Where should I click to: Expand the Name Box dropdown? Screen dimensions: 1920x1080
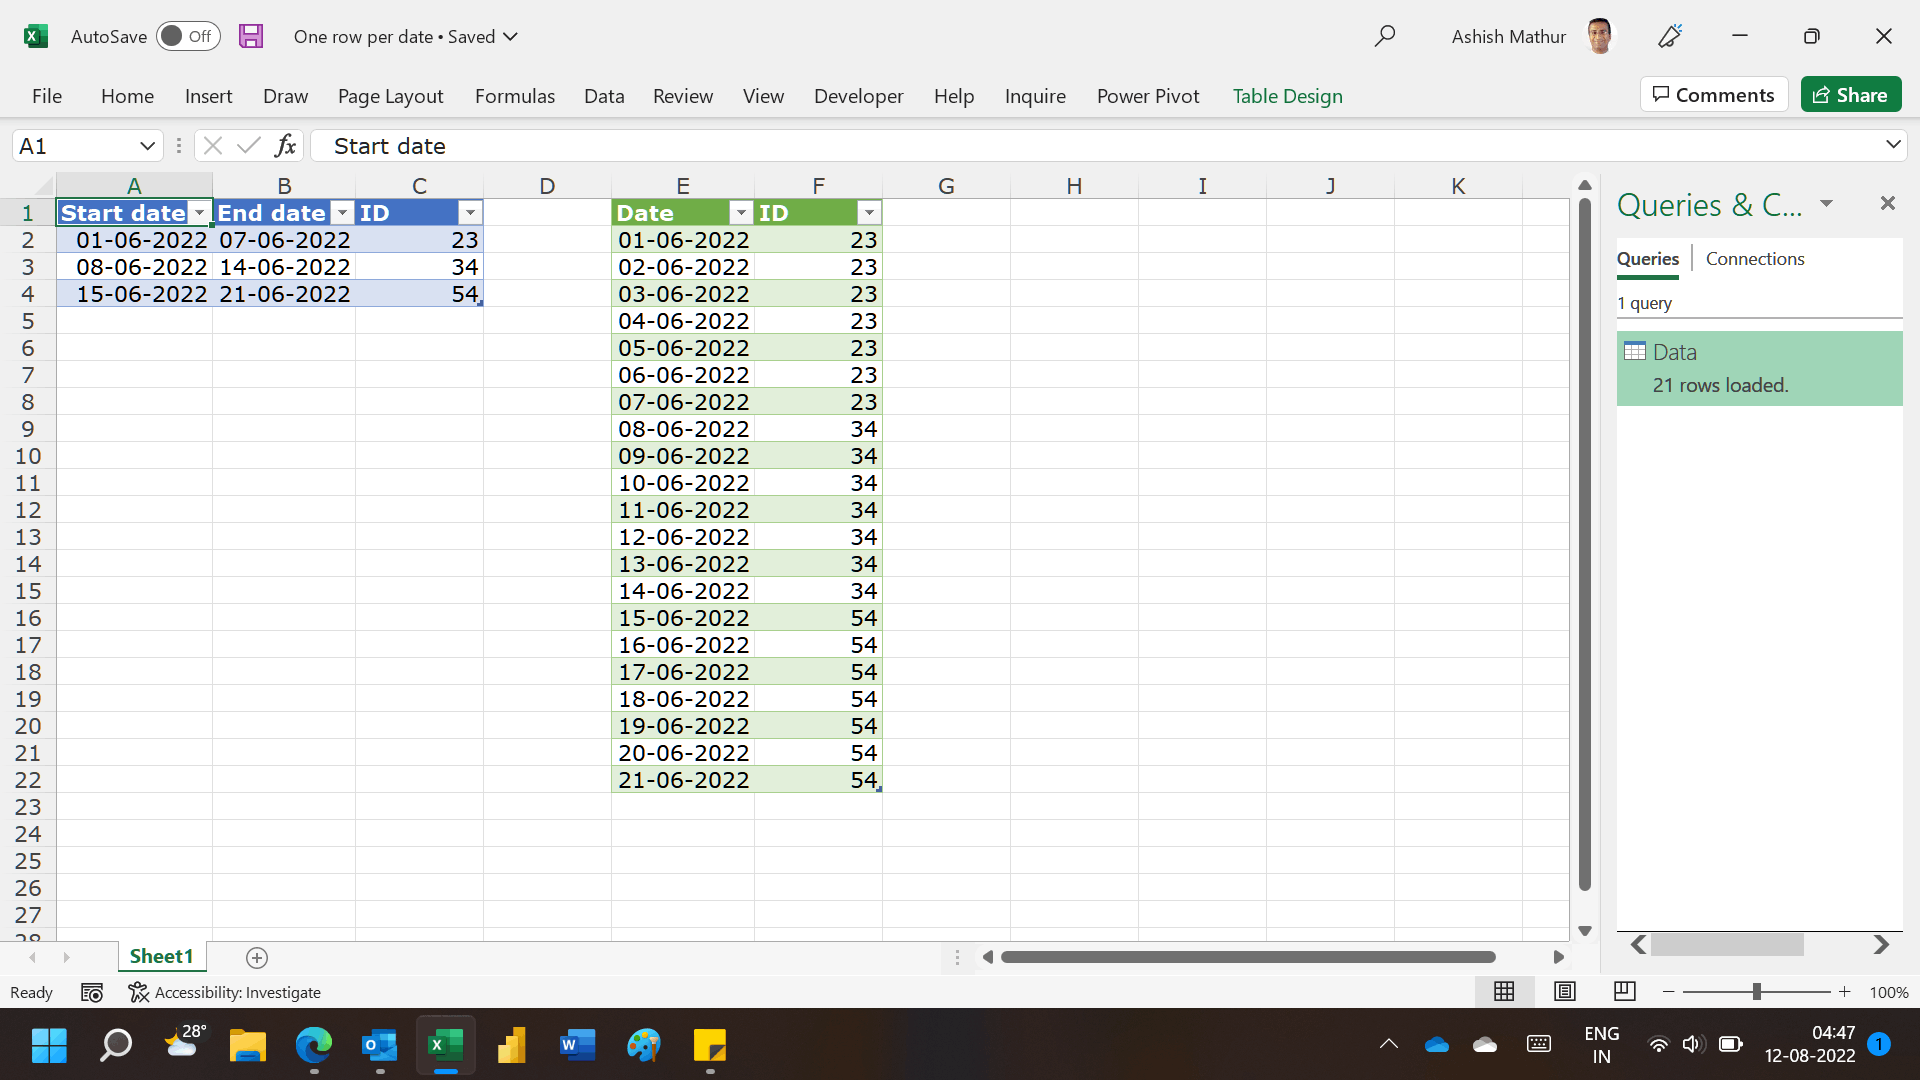pos(147,146)
